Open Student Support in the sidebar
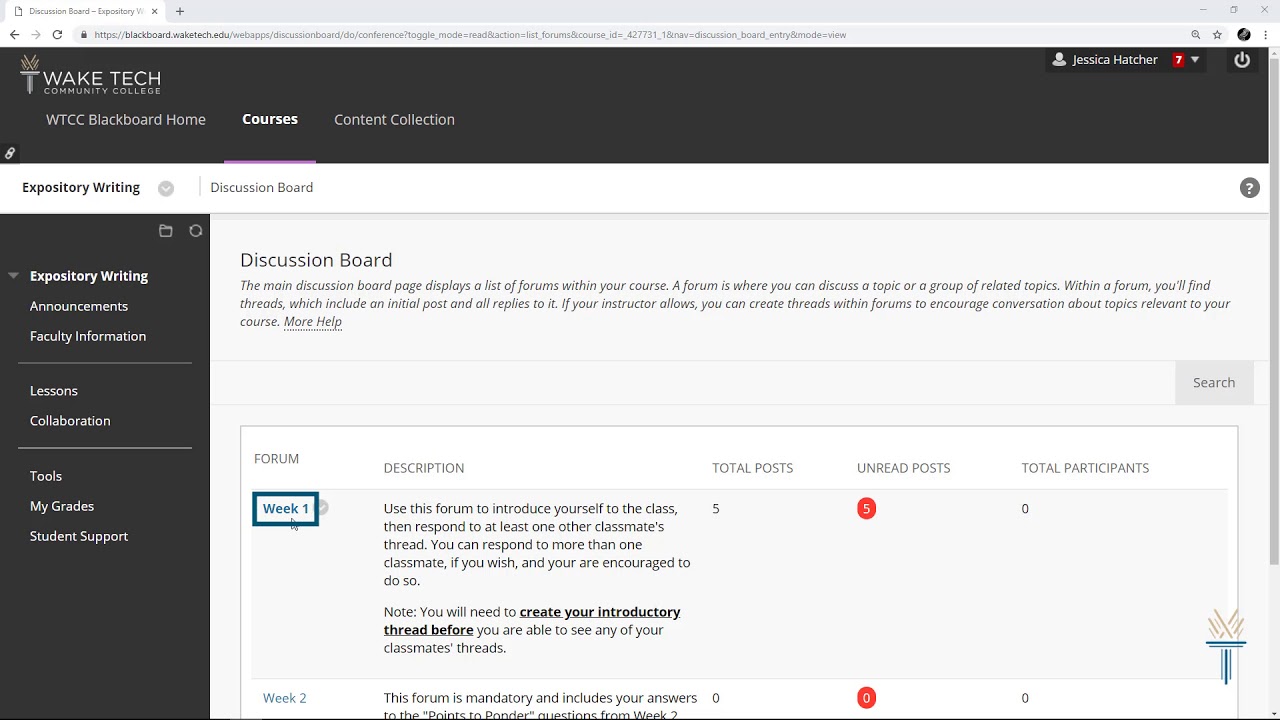Image resolution: width=1280 pixels, height=720 pixels. coord(79,536)
